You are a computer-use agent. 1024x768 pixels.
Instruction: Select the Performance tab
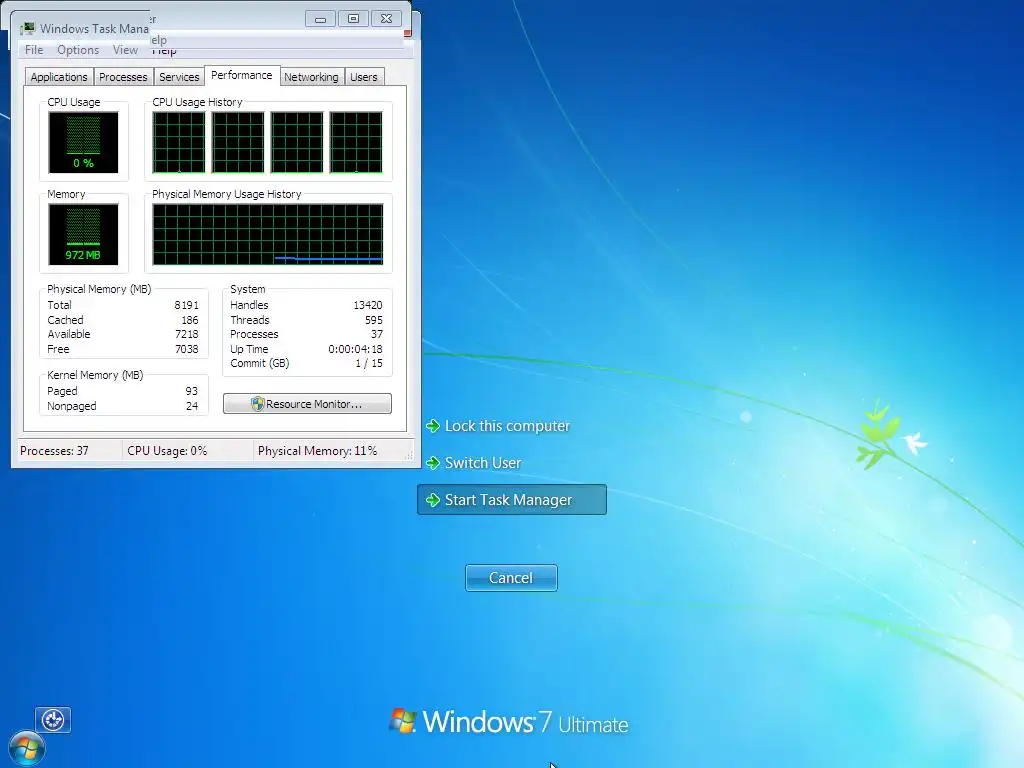(x=242, y=75)
